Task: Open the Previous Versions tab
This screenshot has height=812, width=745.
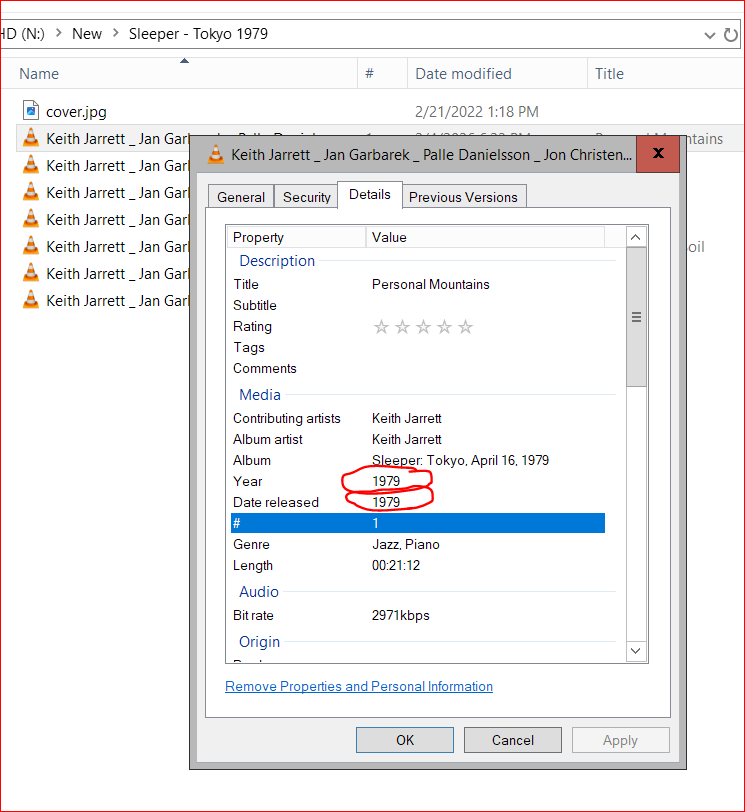Action: [x=463, y=197]
